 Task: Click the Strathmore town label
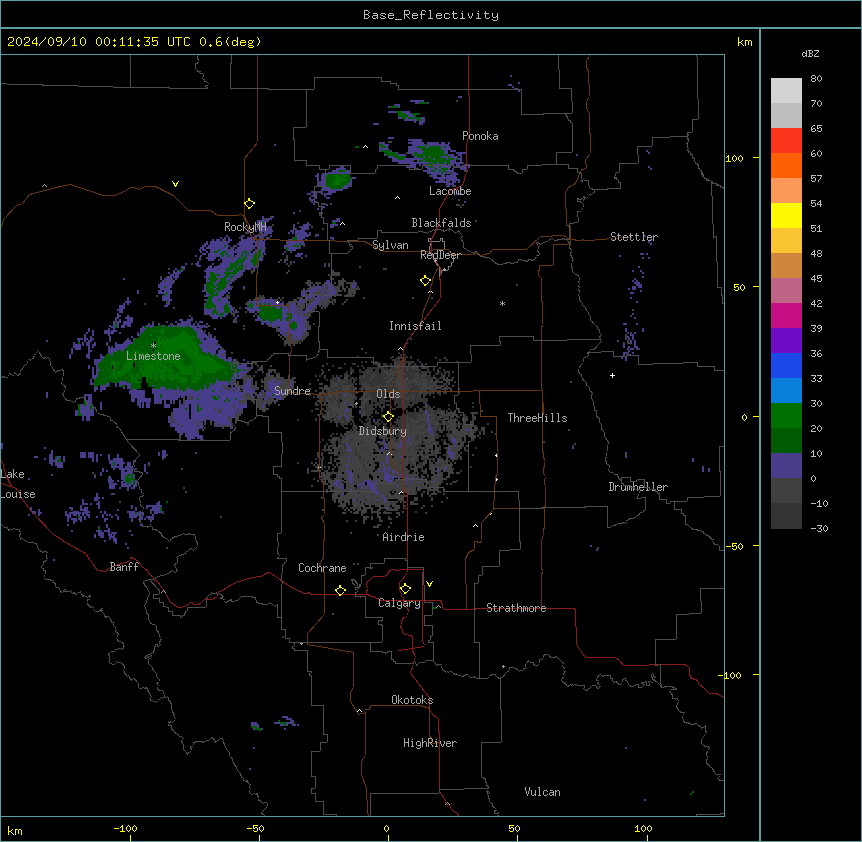pyautogui.click(x=516, y=608)
